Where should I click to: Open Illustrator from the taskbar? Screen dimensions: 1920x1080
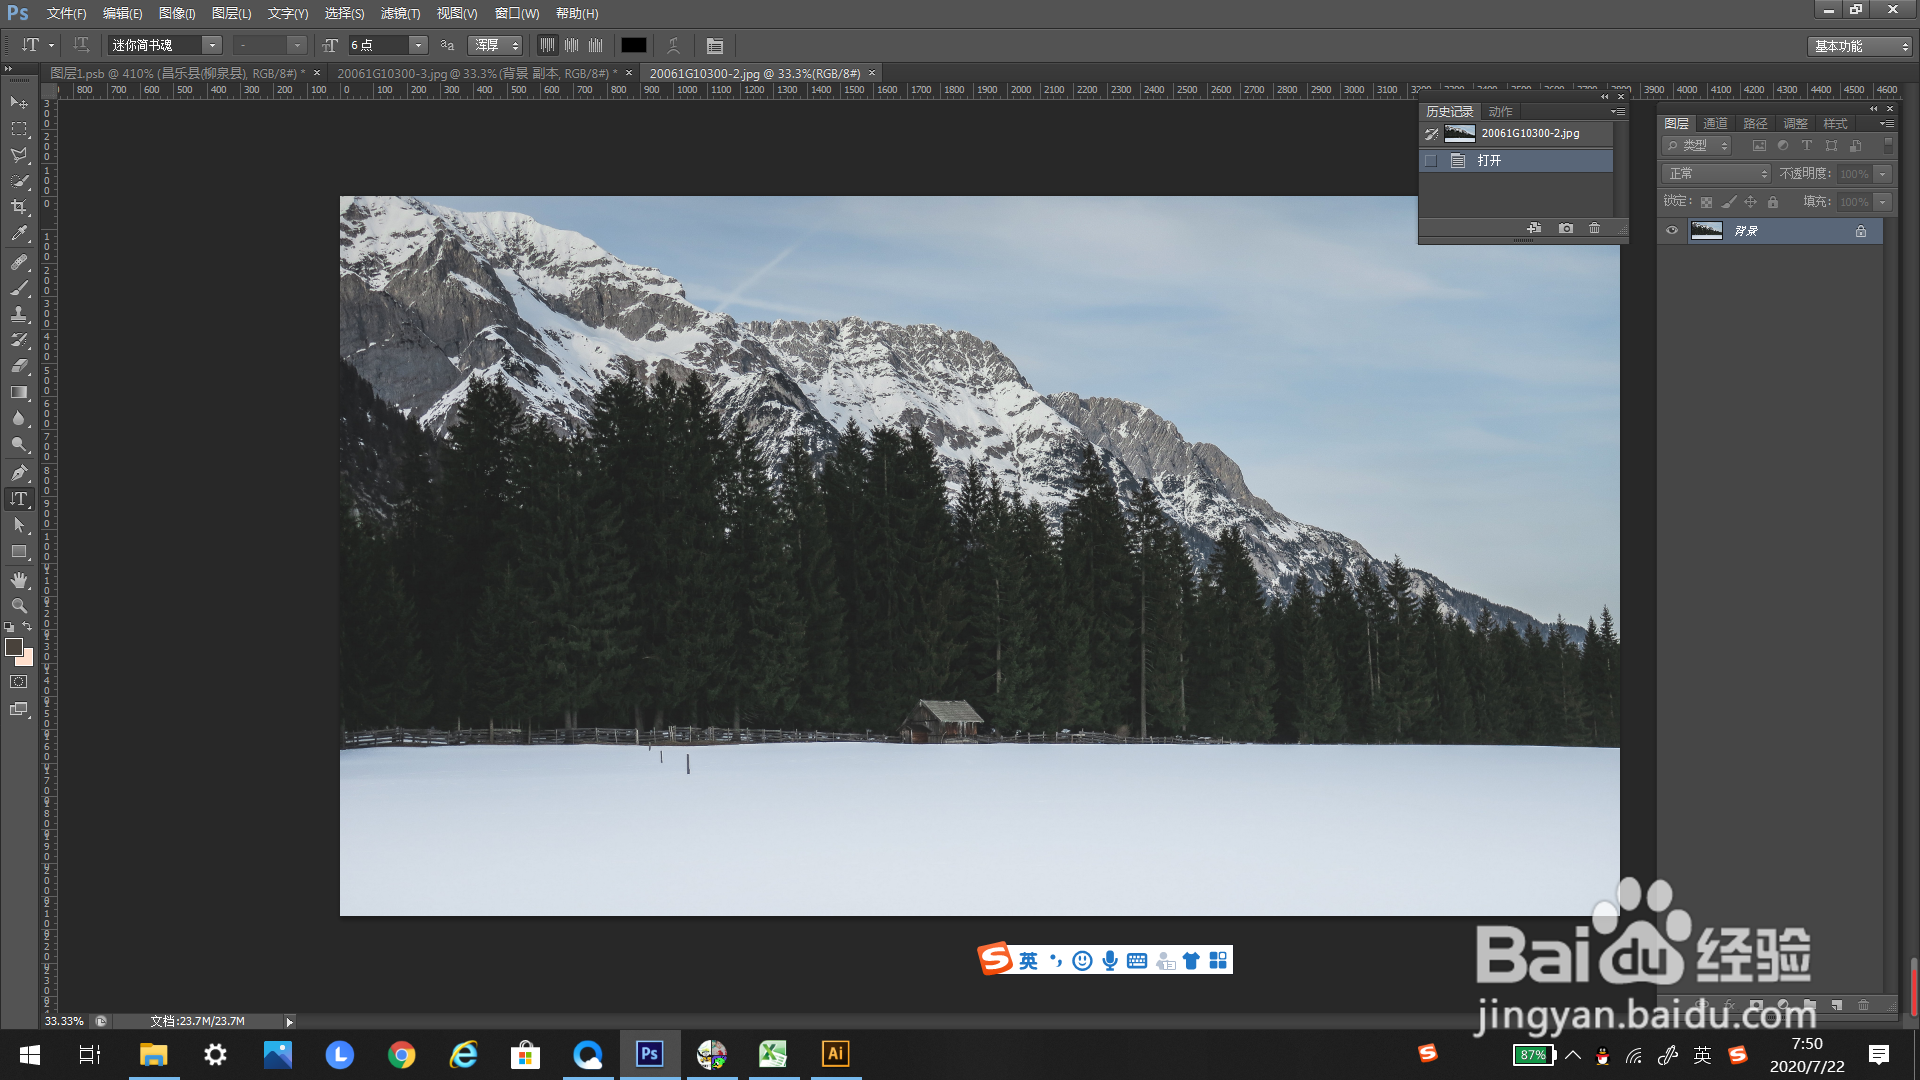(x=835, y=1054)
